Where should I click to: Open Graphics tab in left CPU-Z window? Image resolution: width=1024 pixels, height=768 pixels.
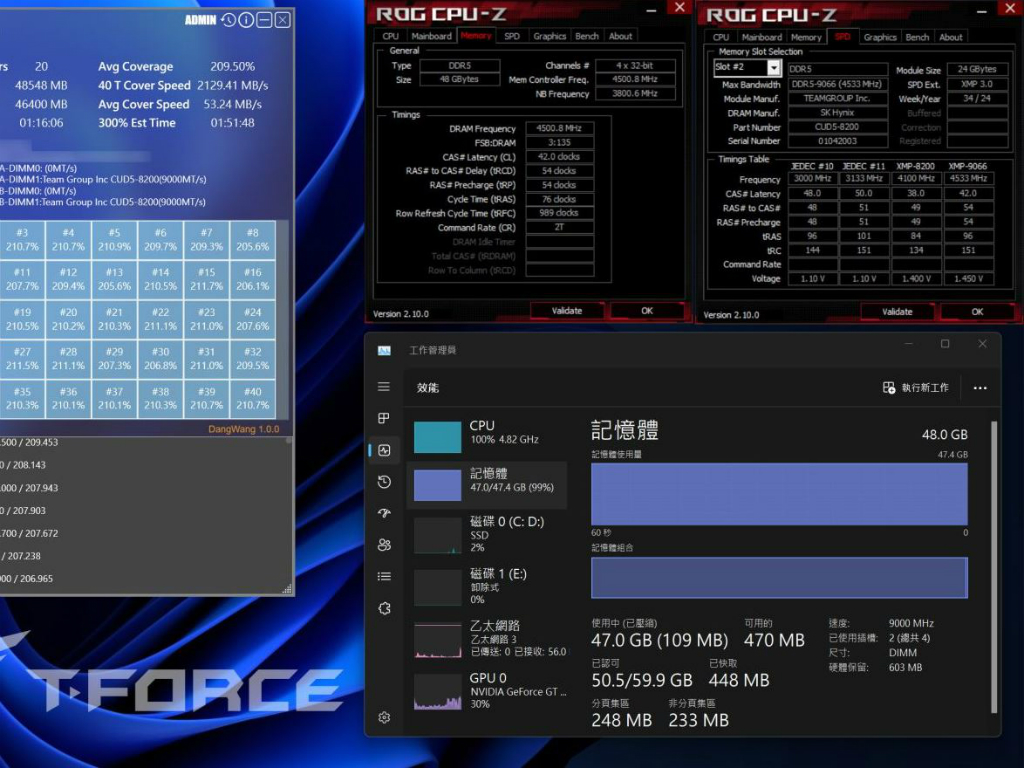tap(549, 37)
